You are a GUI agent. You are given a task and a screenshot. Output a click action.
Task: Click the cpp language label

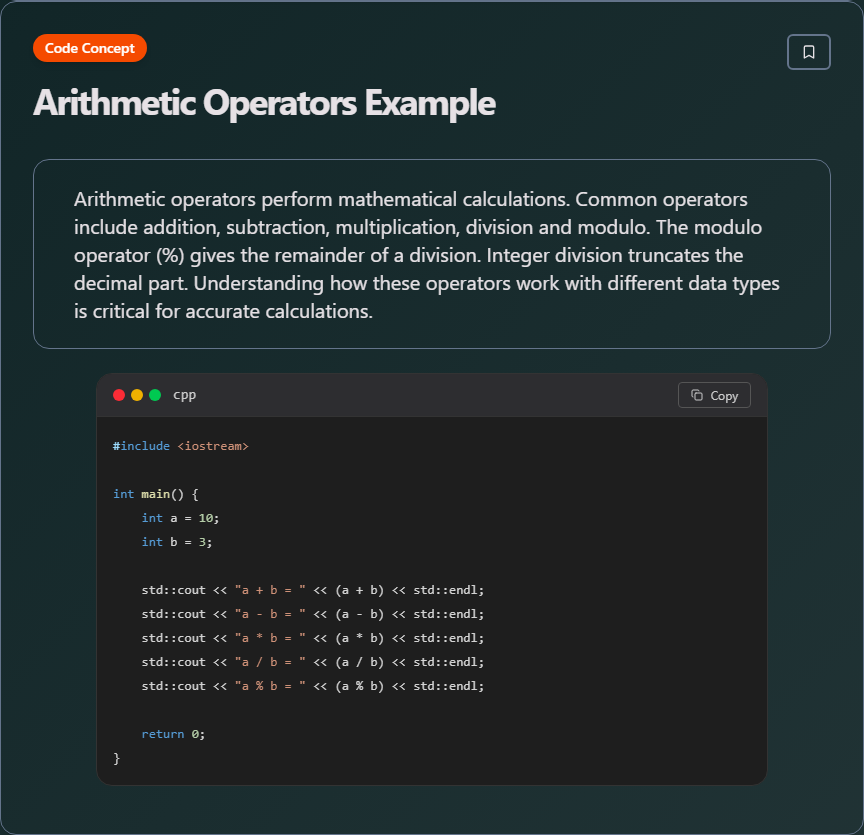click(185, 395)
